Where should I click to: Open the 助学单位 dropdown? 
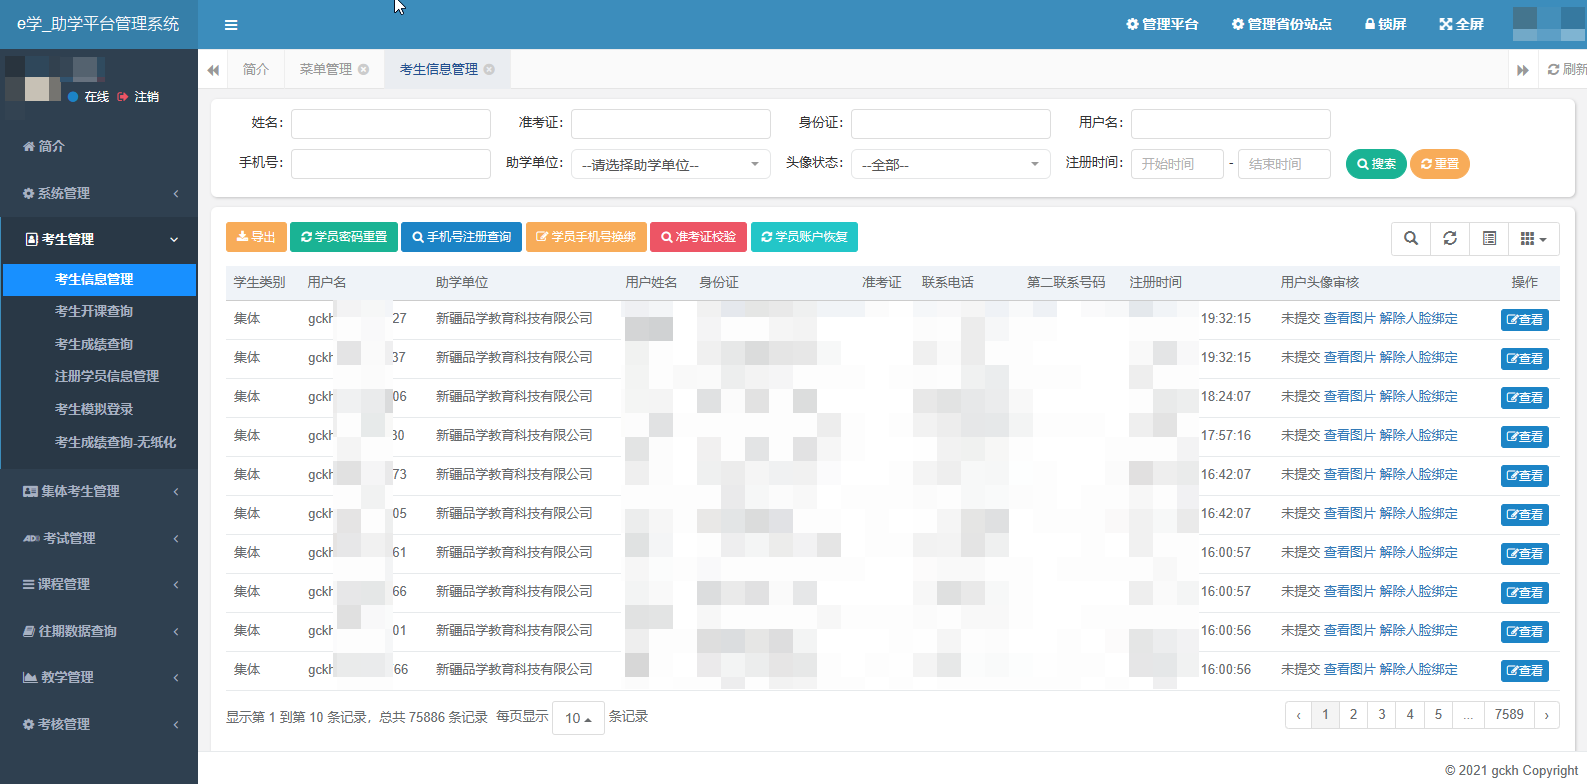tap(670, 164)
